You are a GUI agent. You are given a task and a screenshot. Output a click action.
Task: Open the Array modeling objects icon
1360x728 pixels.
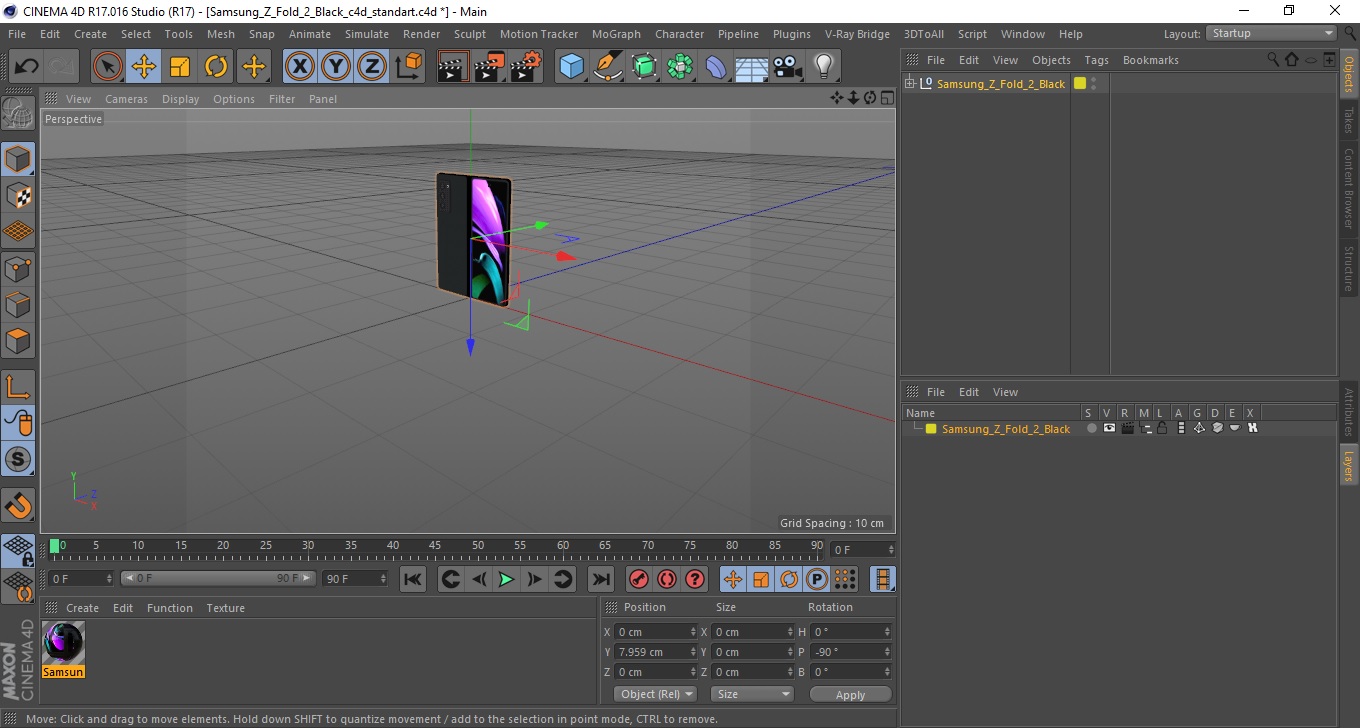point(680,67)
